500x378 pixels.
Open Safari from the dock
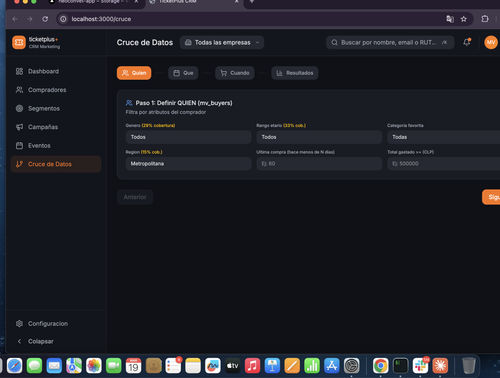click(15, 366)
